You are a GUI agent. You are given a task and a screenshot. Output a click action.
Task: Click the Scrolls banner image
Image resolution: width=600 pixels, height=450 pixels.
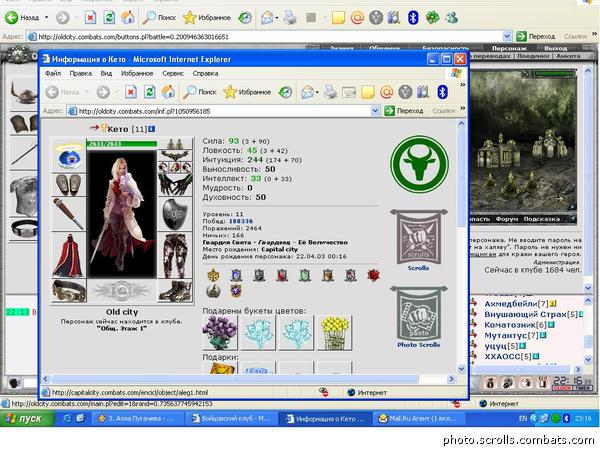tap(419, 236)
